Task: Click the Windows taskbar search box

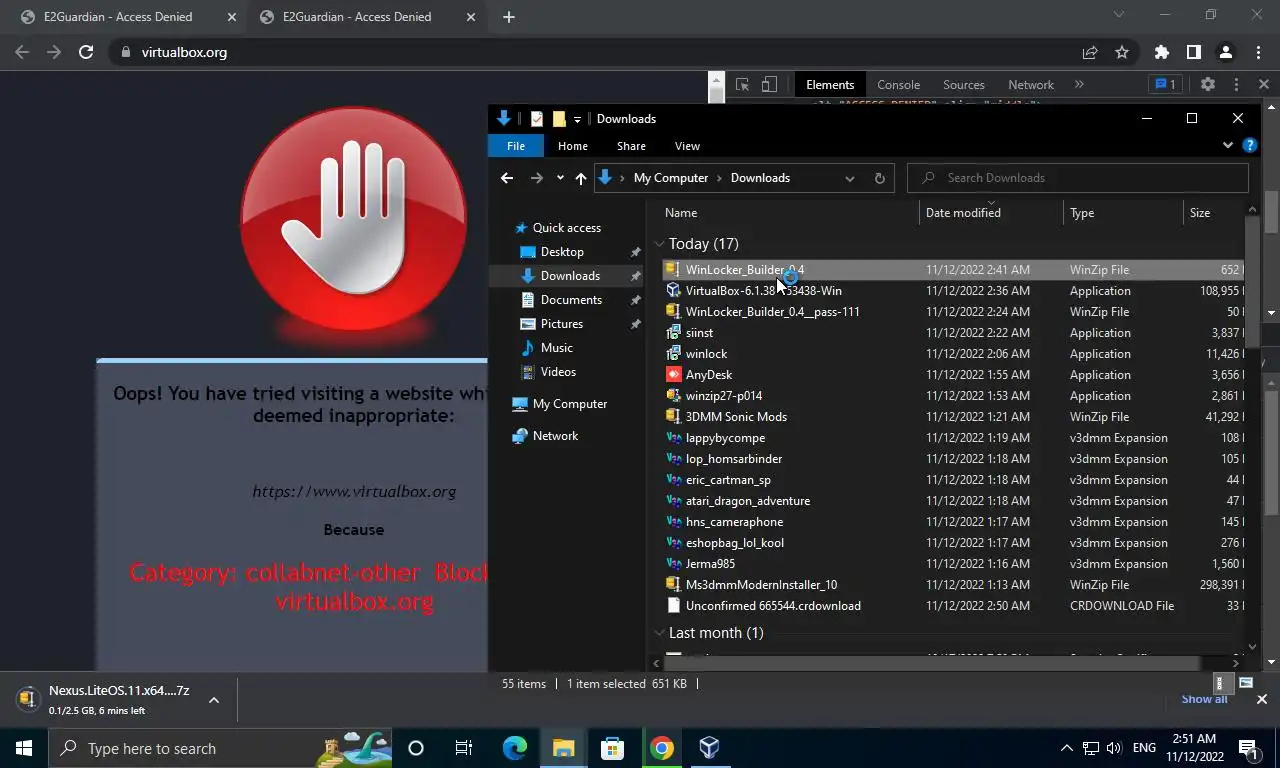Action: (x=219, y=748)
